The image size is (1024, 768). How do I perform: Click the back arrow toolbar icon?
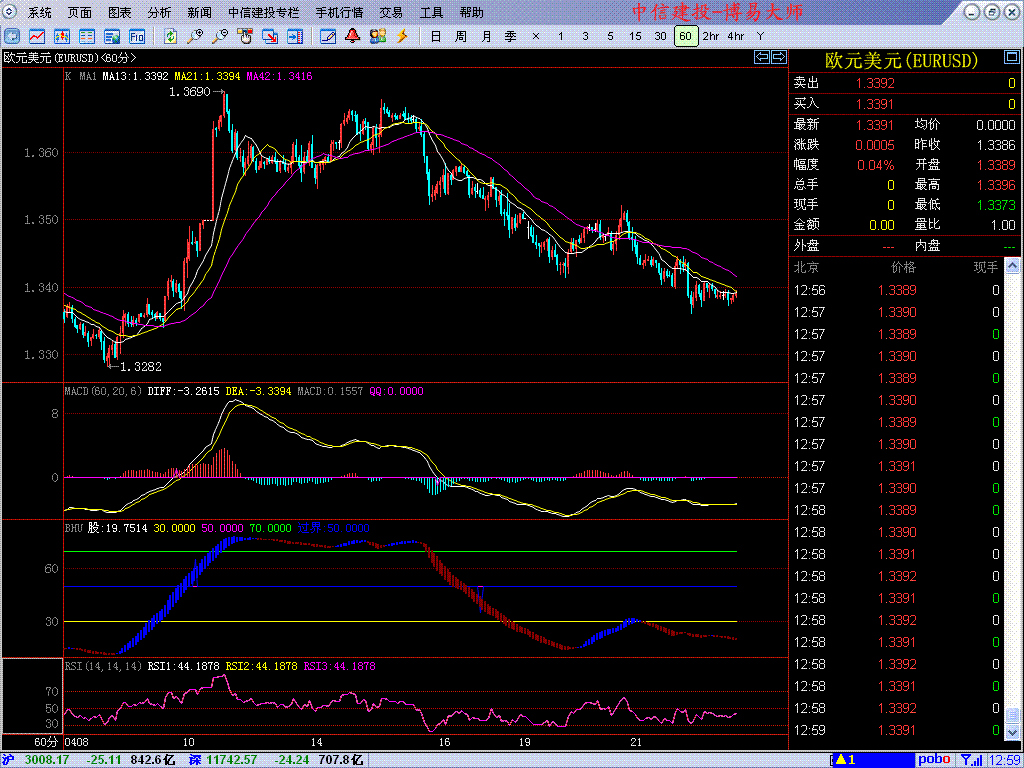point(11,36)
